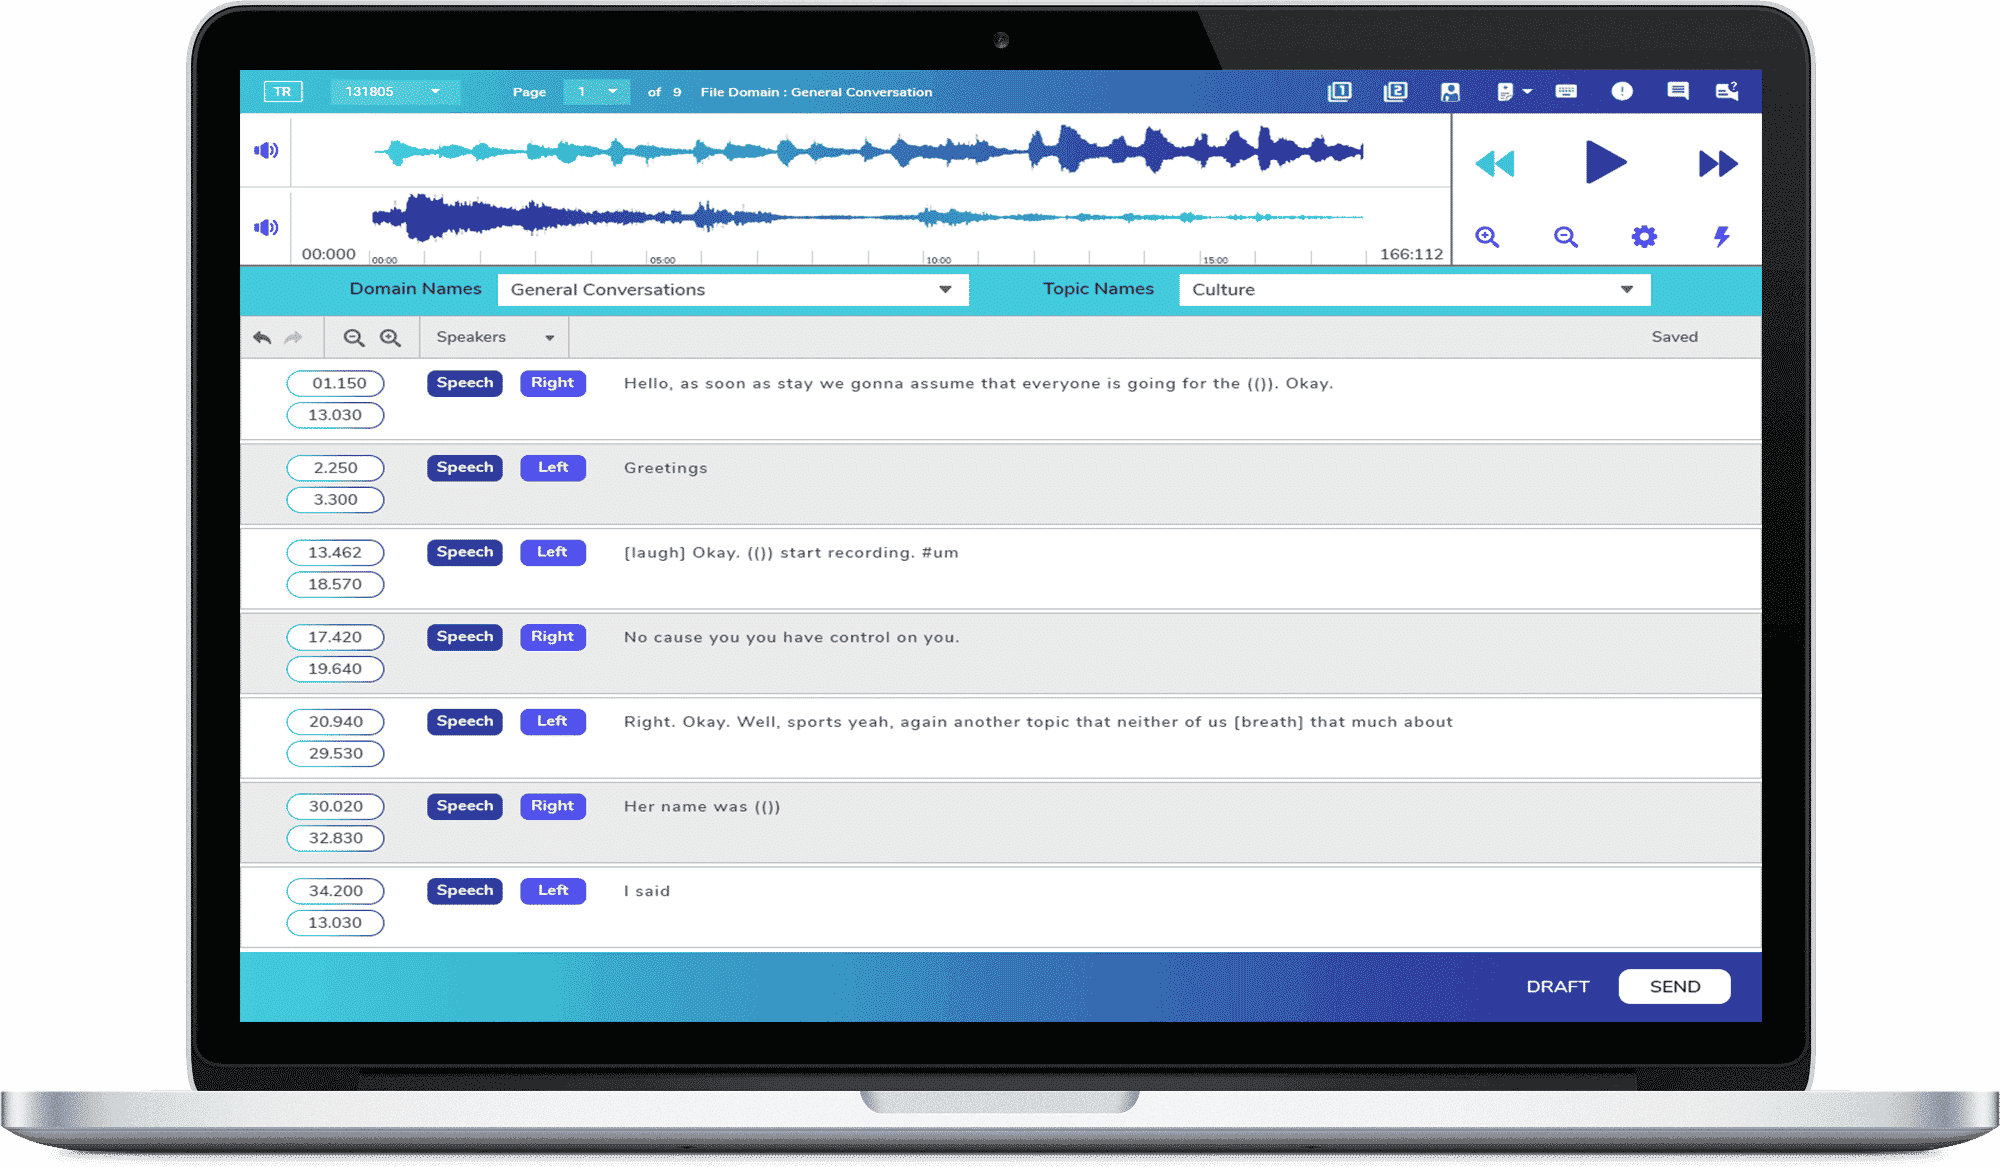
Task: Save as DRAFT
Action: [1557, 987]
